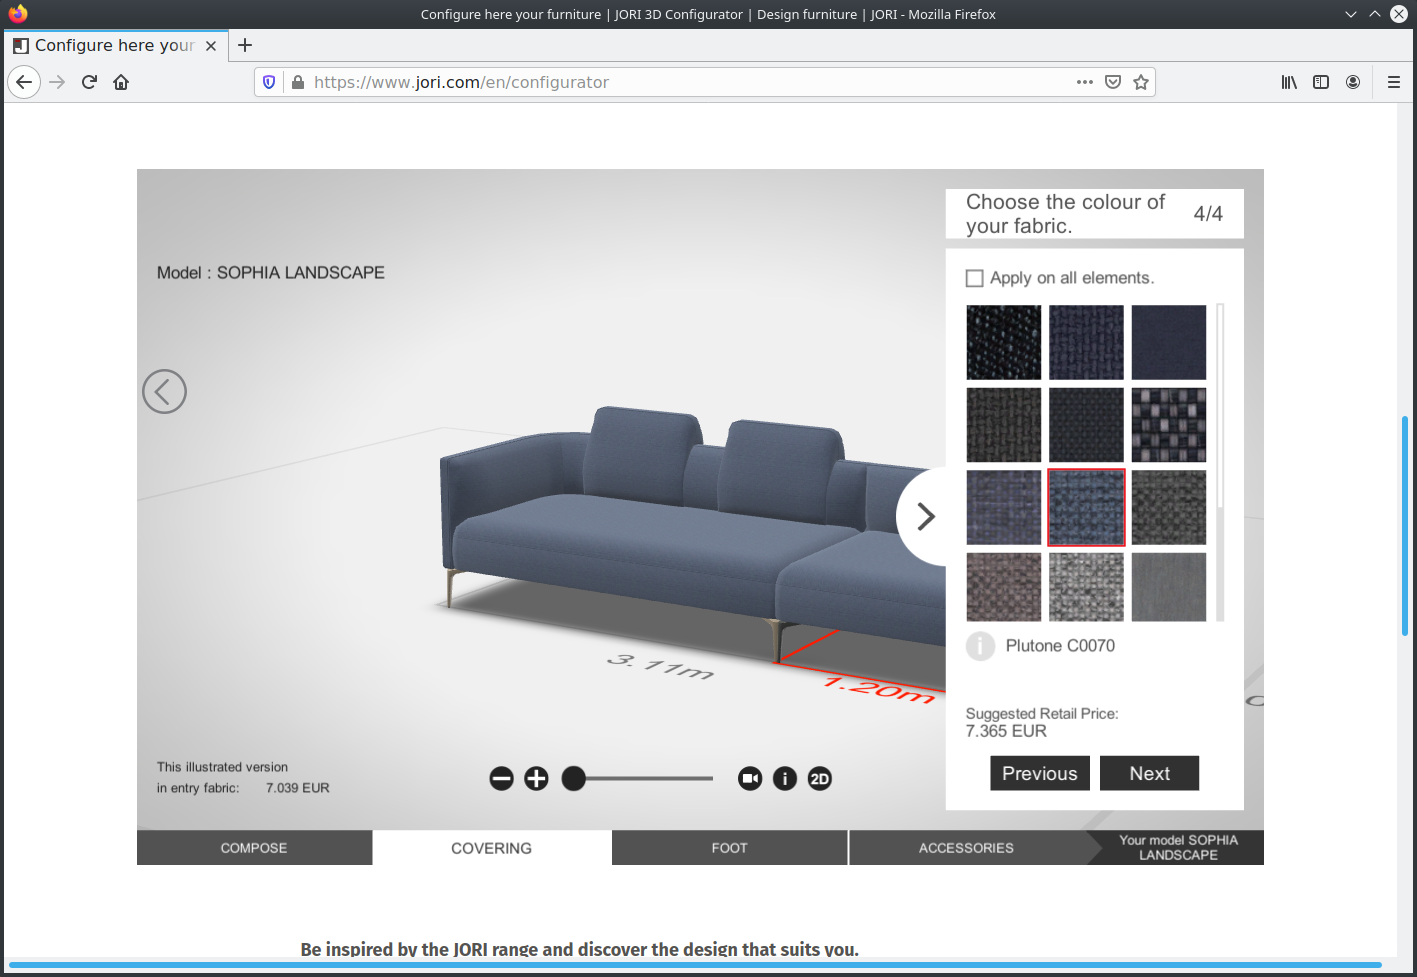Viewport: 1417px width, 977px height.
Task: Pick the plain grey swatch in last row
Action: click(1169, 587)
